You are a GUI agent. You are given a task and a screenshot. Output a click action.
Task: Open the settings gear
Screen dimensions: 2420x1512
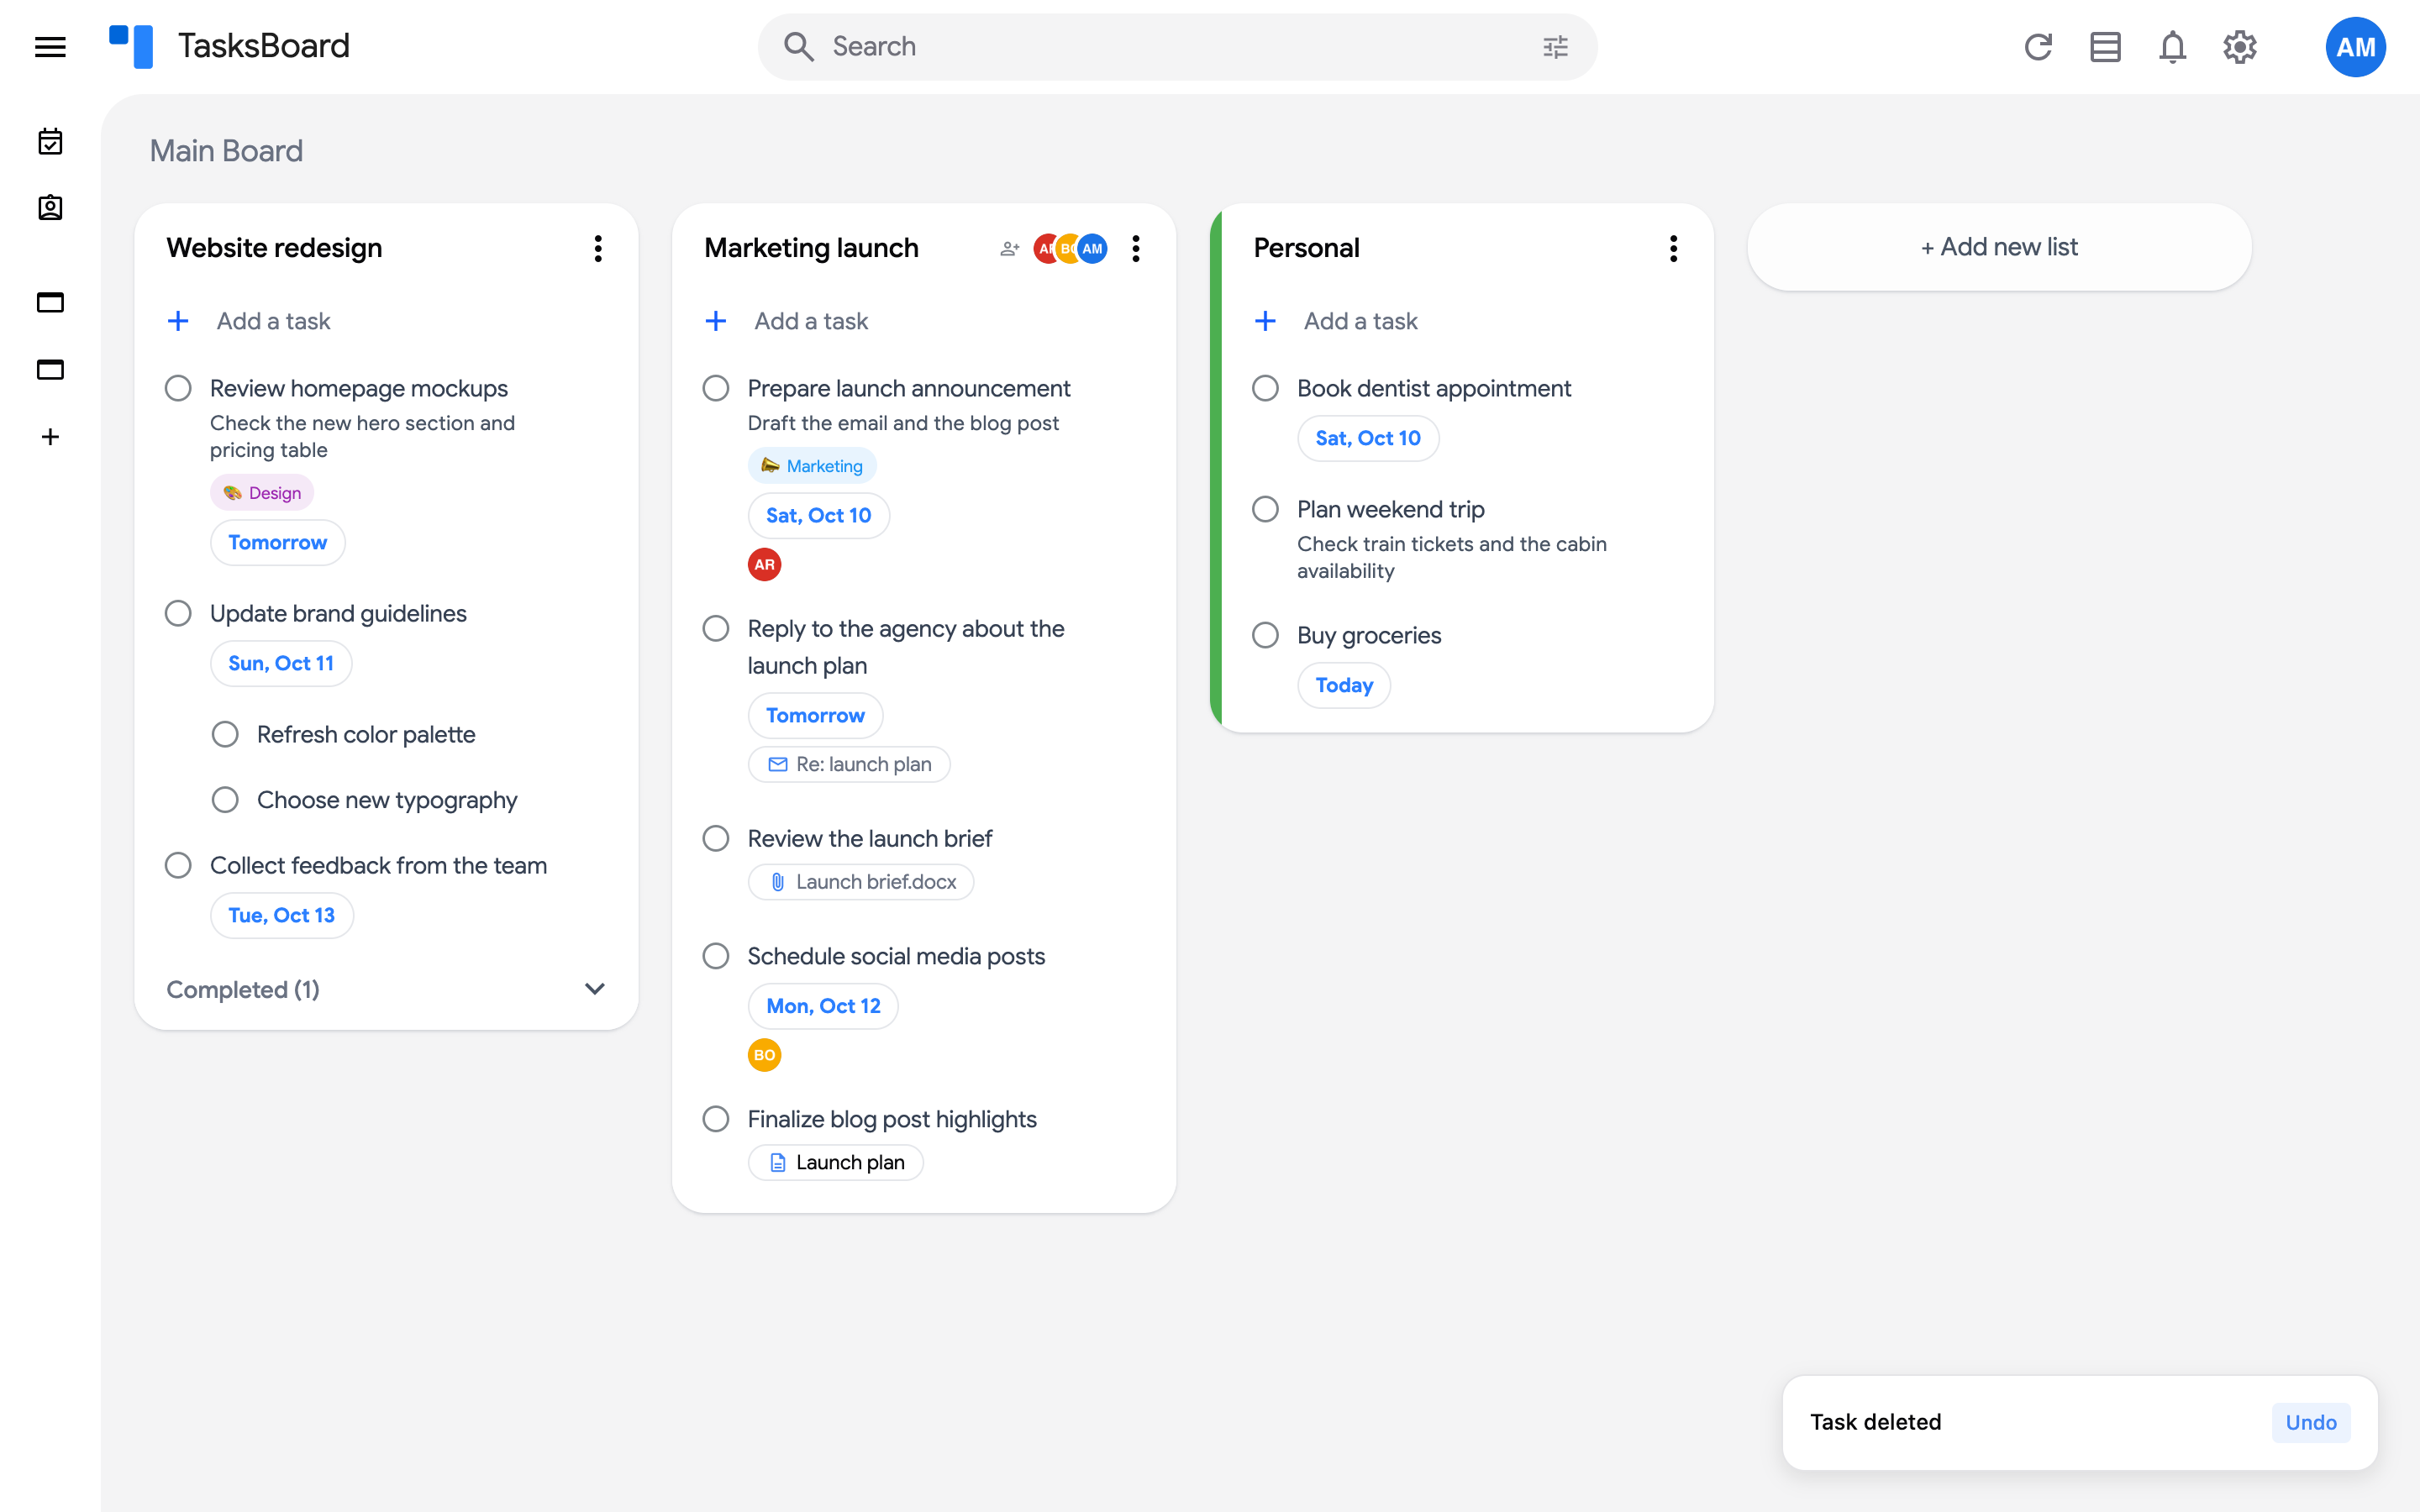coord(2240,47)
